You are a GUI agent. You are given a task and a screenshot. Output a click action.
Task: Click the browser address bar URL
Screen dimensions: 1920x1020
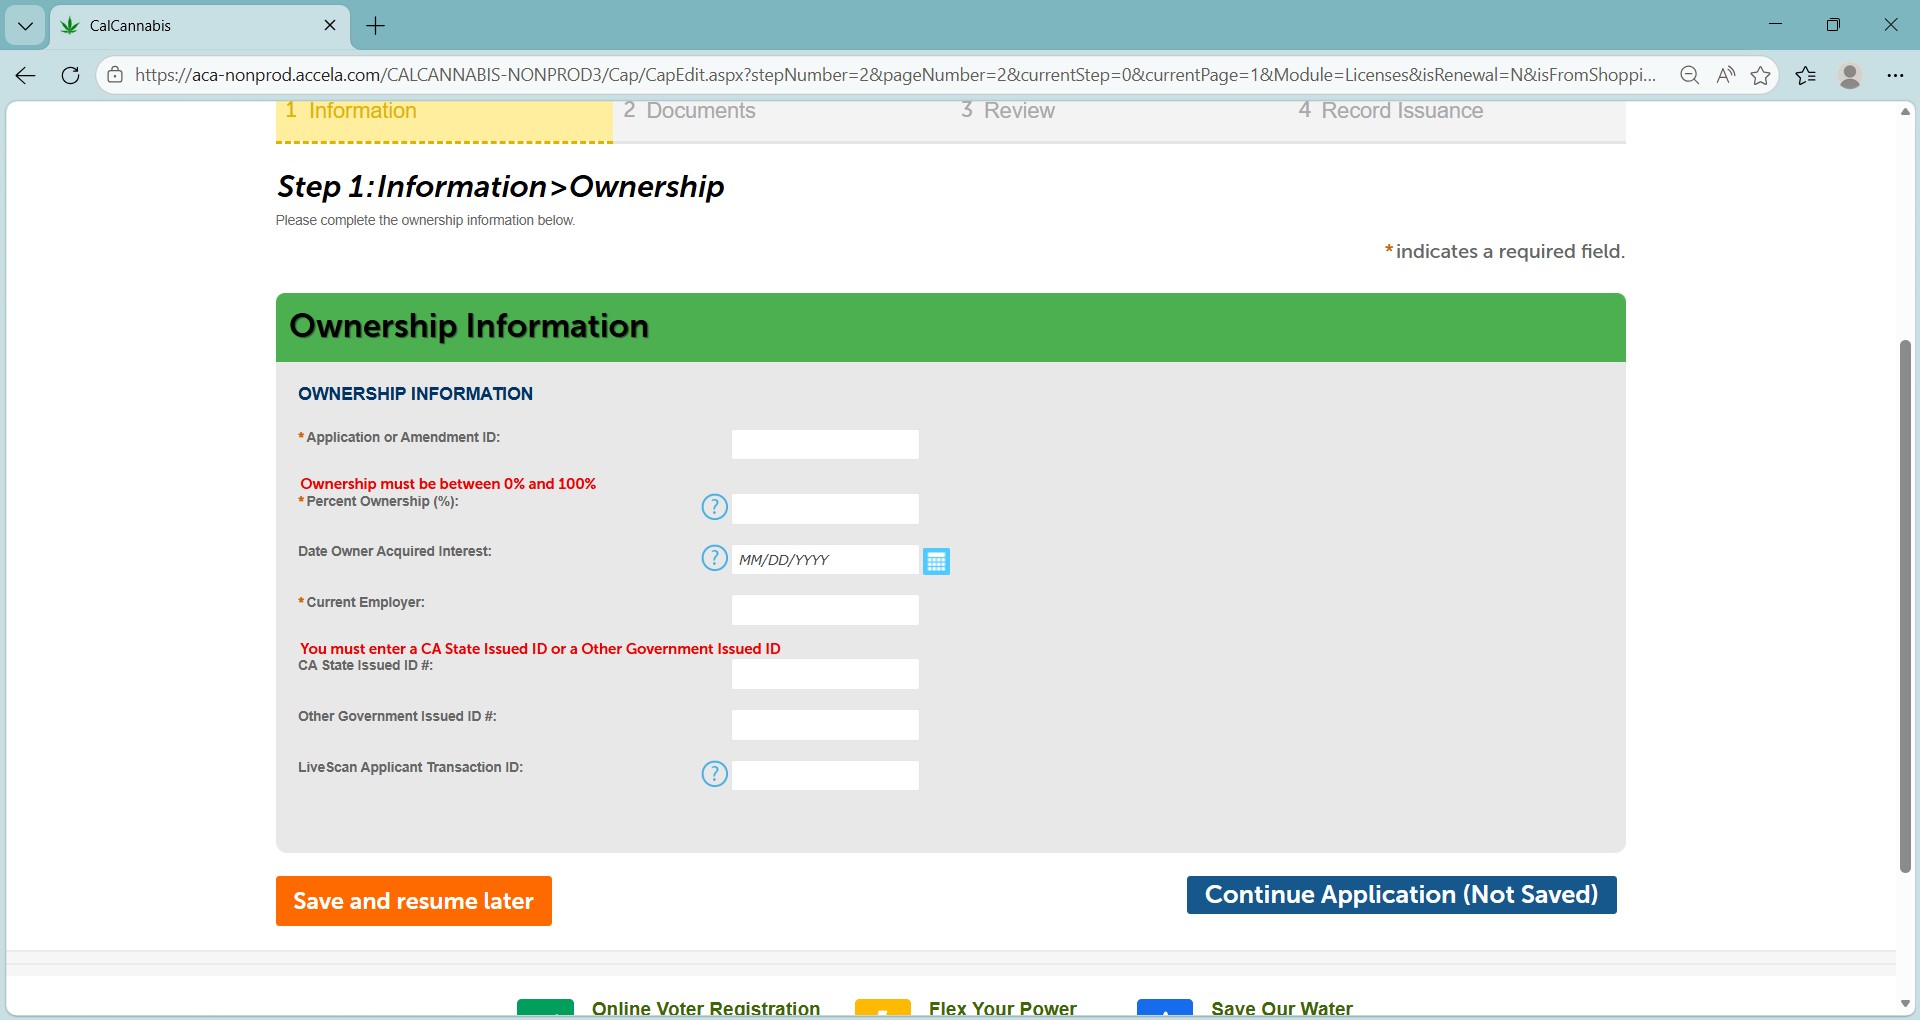[895, 75]
